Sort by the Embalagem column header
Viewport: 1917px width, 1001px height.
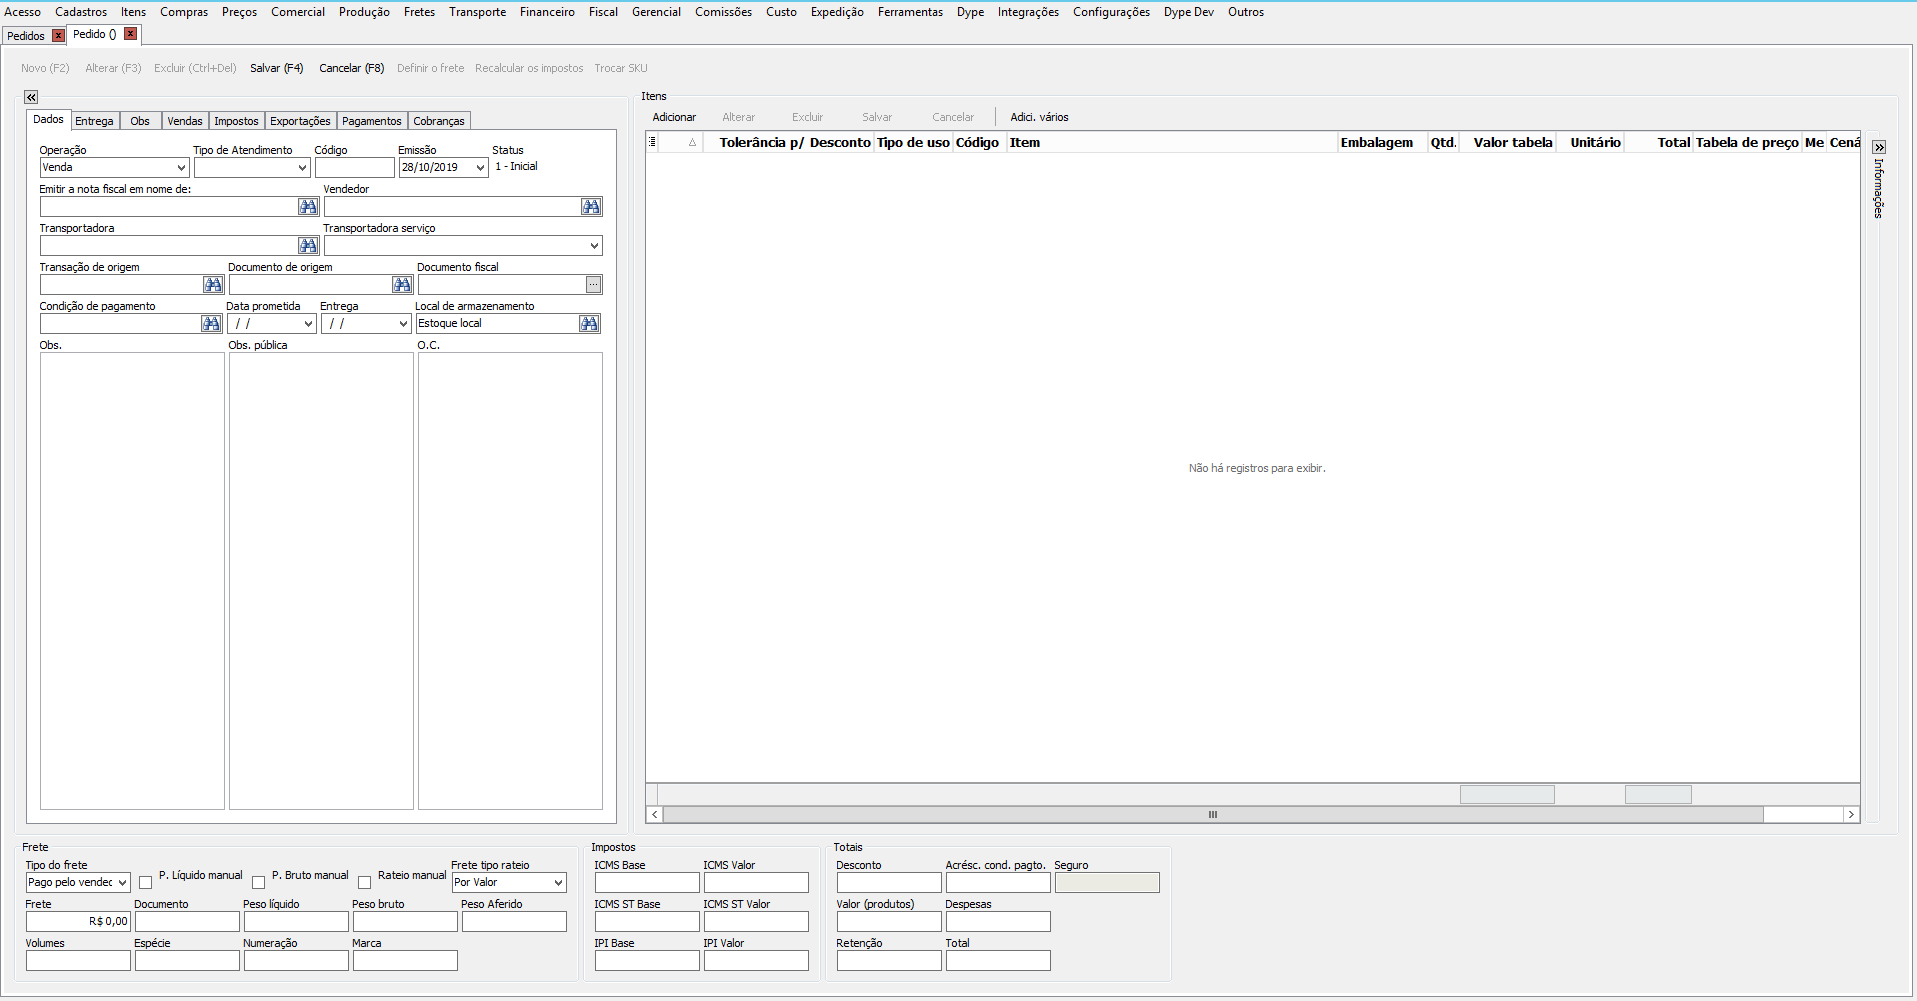[1382, 142]
